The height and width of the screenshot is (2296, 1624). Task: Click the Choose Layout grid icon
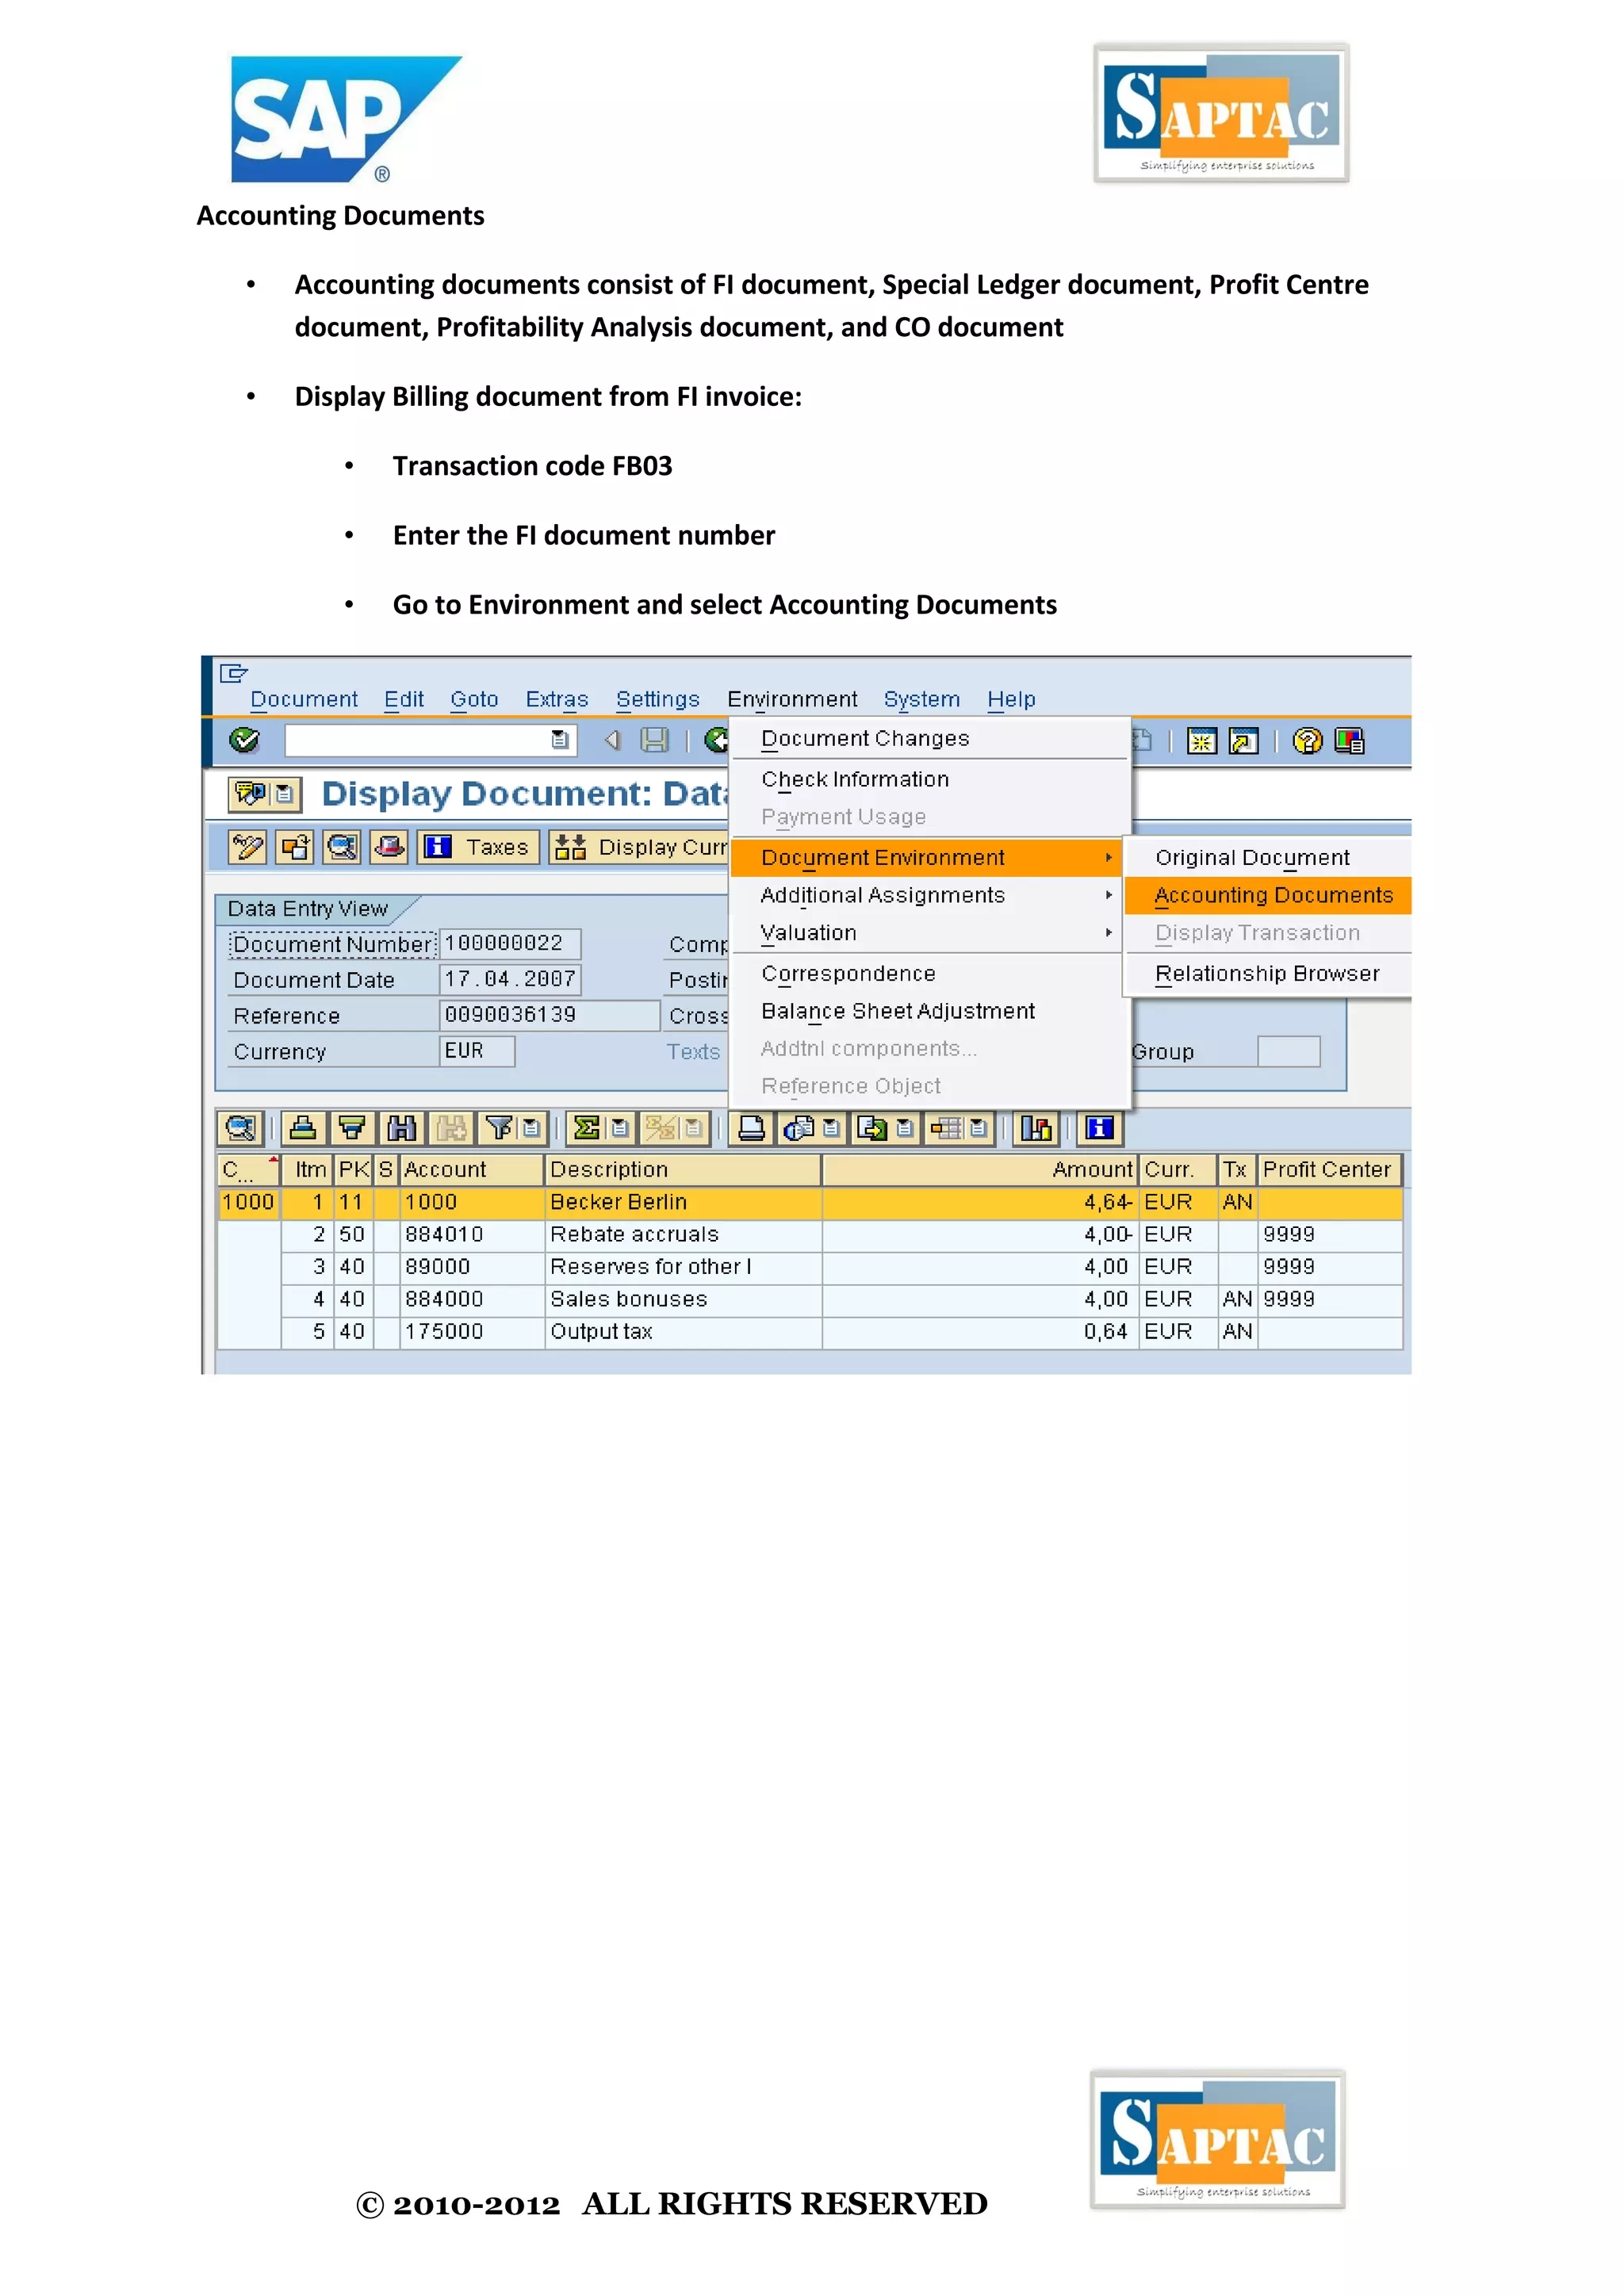[x=947, y=1129]
